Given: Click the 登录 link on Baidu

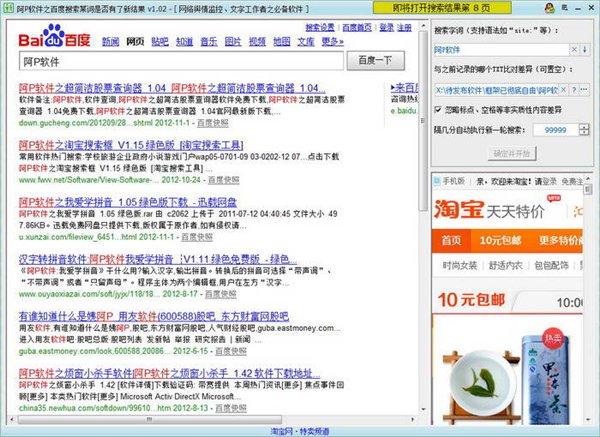Looking at the screenshot, I should (387, 28).
